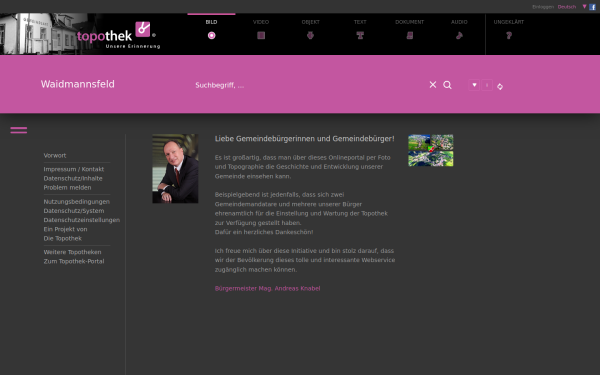Switch to the AUDIO tab

tap(459, 22)
